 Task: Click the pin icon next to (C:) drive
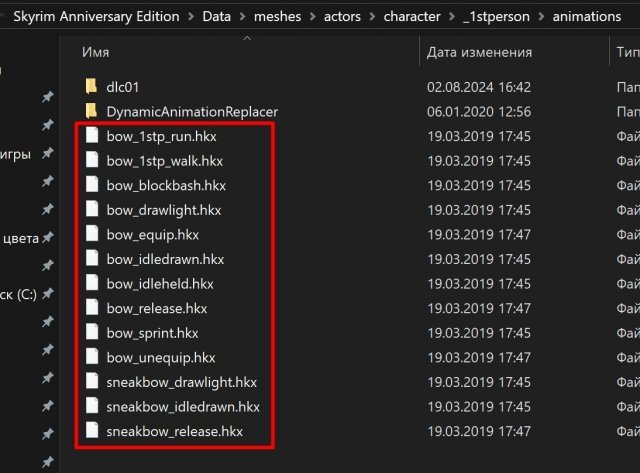point(48,293)
